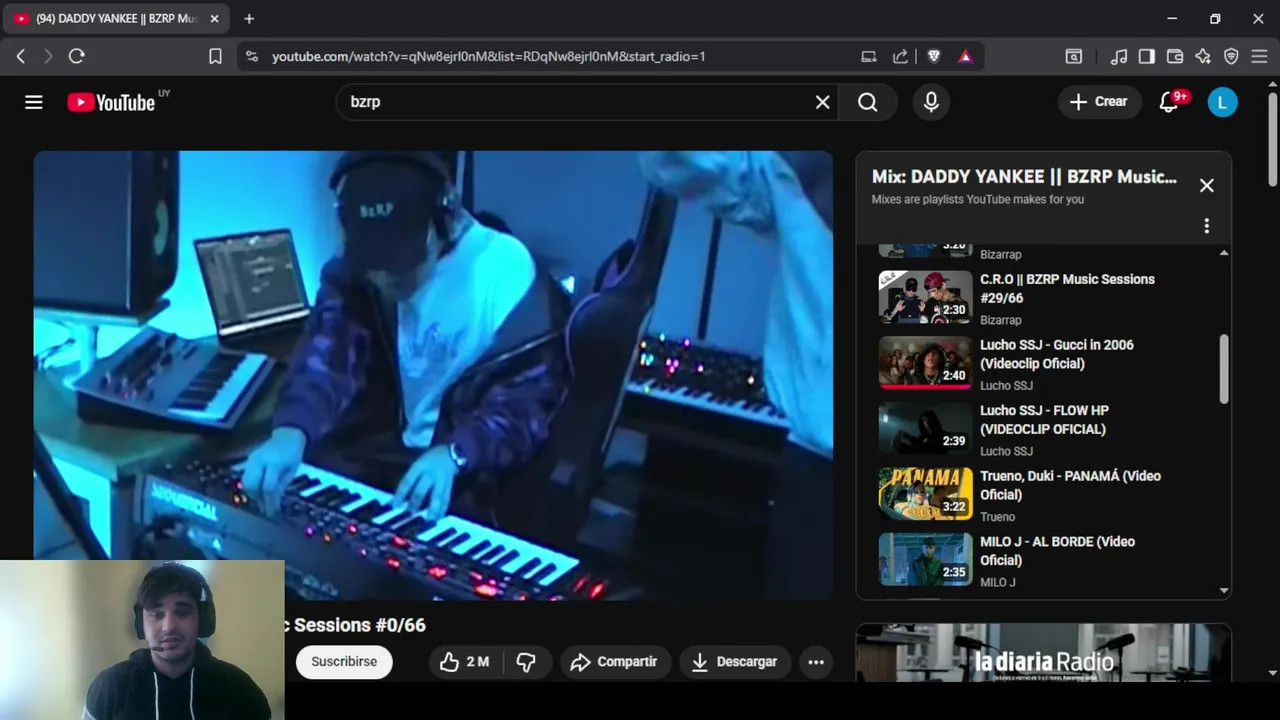Screen dimensions: 1280x720
Task: Open Brave Wallet icon
Action: coord(1175,57)
